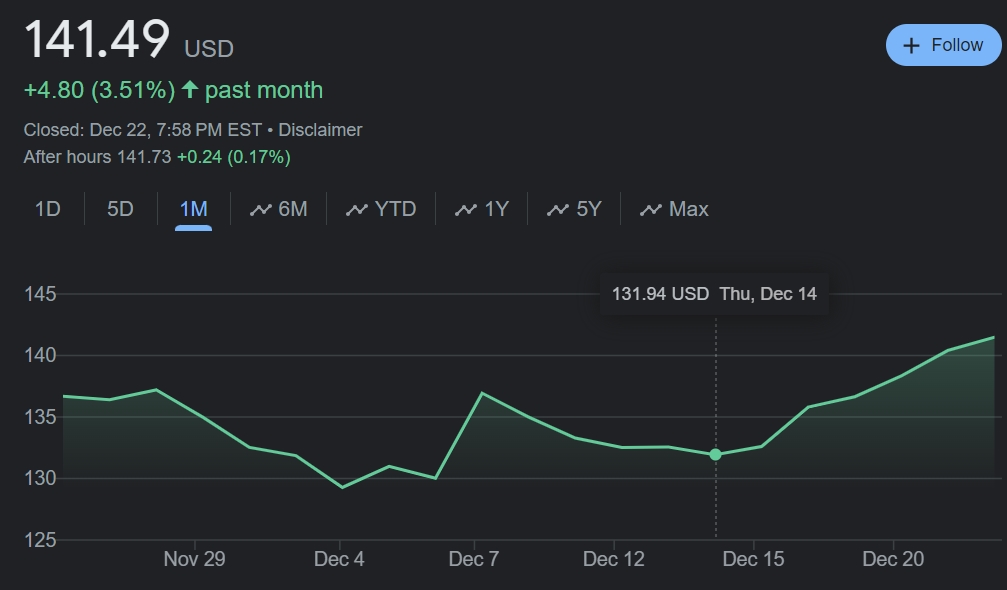Click the green up arrow near past month
The height and width of the screenshot is (590, 1007).
click(189, 89)
